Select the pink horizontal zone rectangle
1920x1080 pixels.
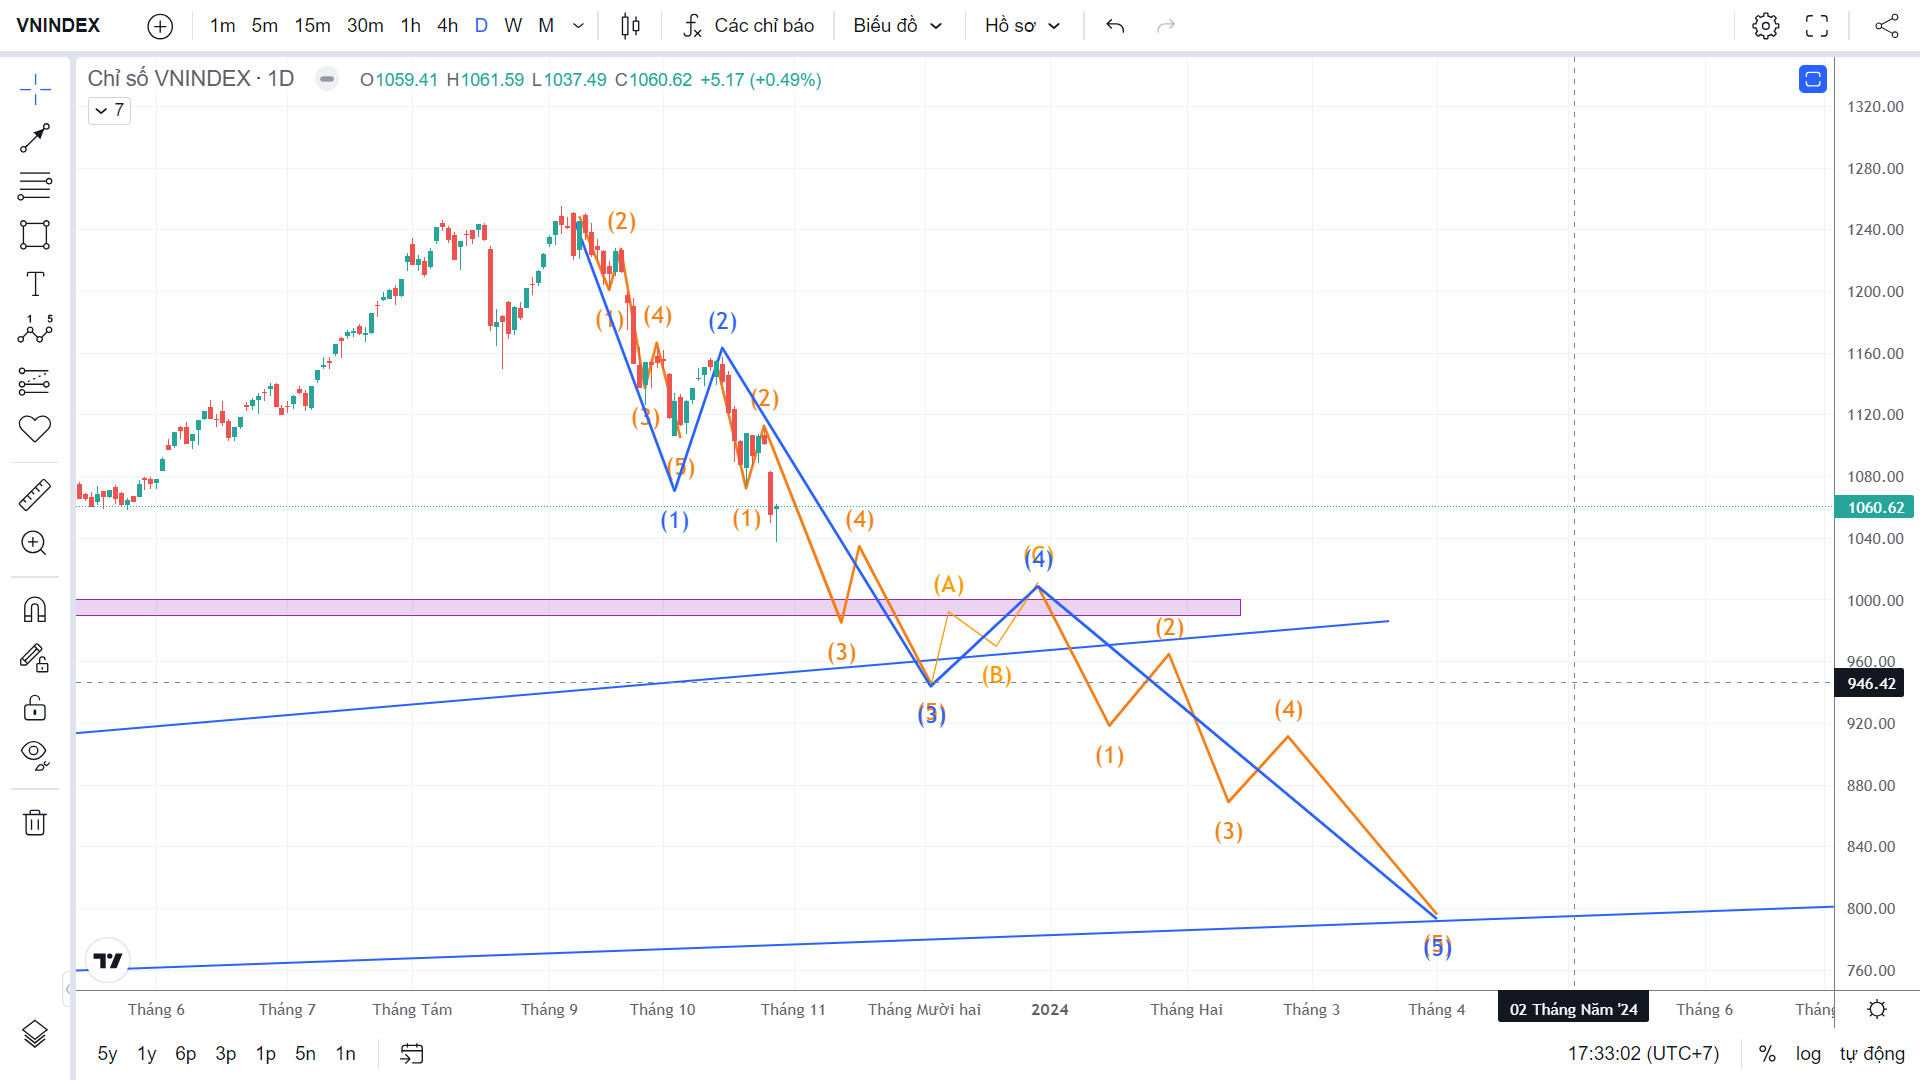pyautogui.click(x=658, y=607)
